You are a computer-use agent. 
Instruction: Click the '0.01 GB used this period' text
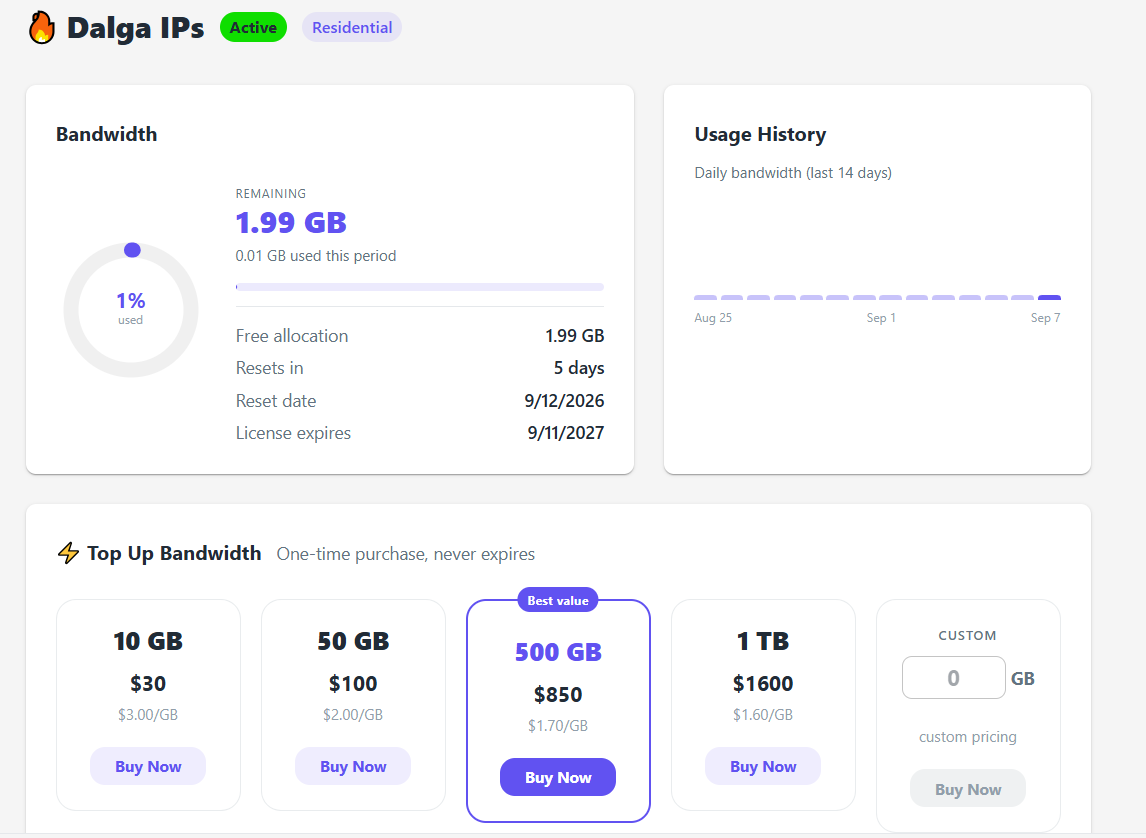(316, 256)
